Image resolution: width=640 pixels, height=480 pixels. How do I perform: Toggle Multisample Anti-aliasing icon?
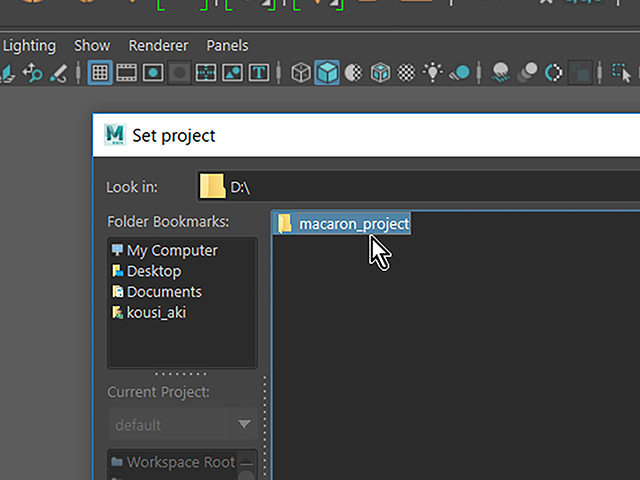553,73
